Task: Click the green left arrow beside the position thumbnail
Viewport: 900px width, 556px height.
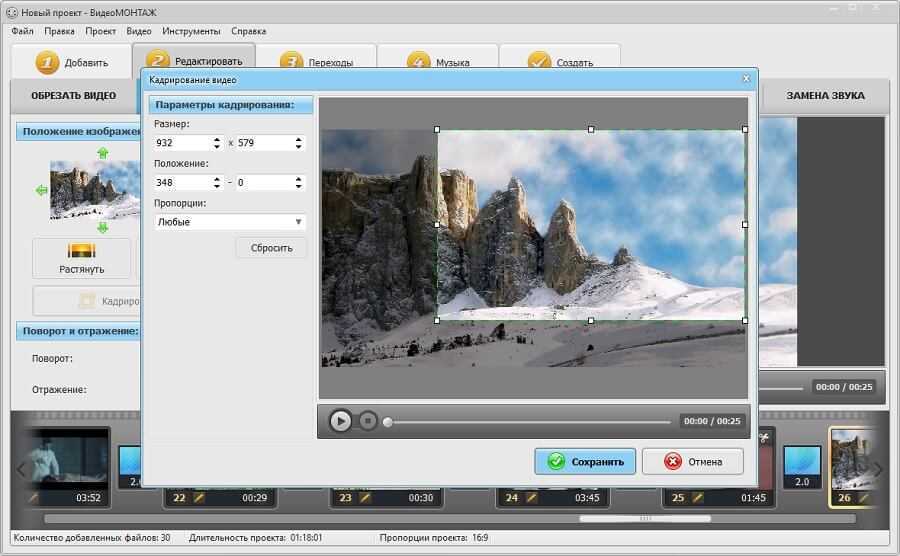Action: 41,190
